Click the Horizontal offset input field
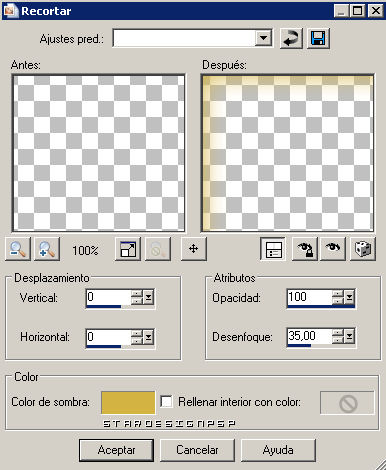This screenshot has width=386, height=470. point(108,337)
